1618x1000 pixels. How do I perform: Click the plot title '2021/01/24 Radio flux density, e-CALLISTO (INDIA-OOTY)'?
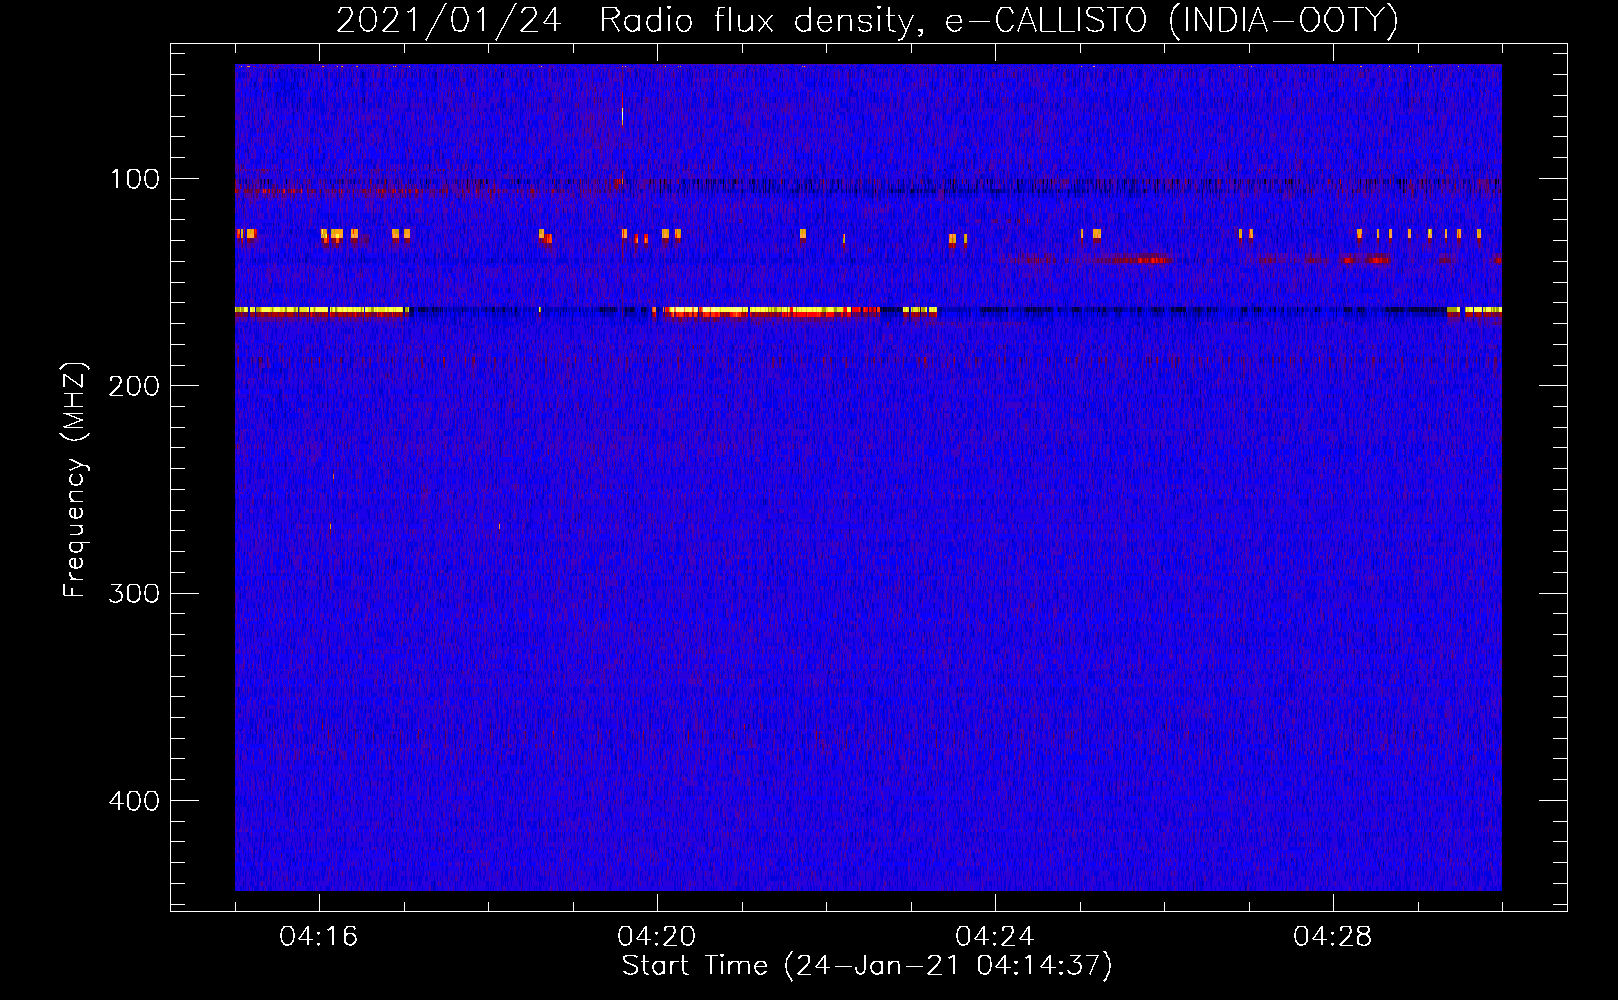click(867, 20)
